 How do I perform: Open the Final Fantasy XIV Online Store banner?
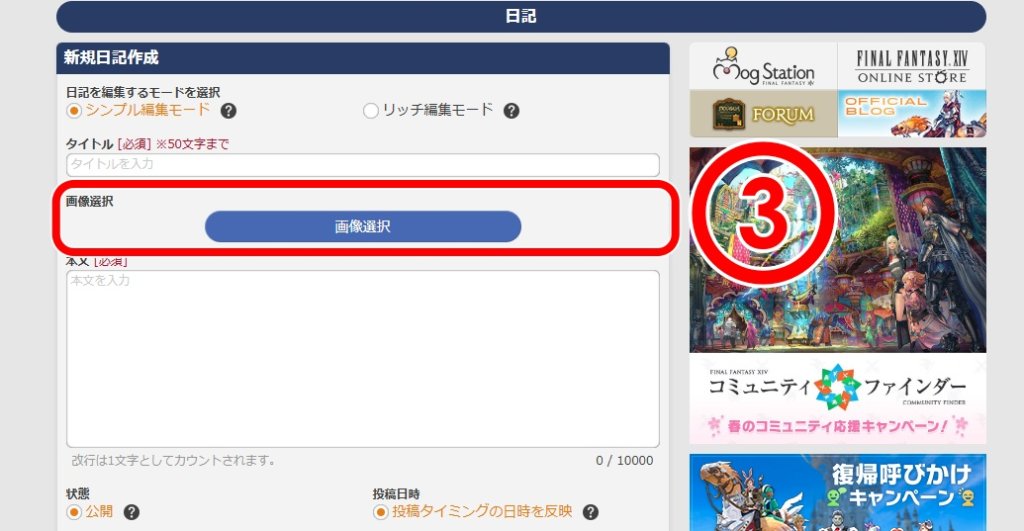coord(912,66)
